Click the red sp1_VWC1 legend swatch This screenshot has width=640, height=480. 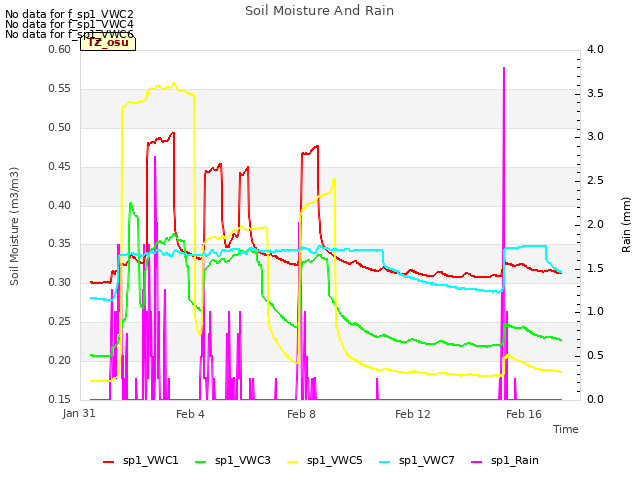[109, 461]
